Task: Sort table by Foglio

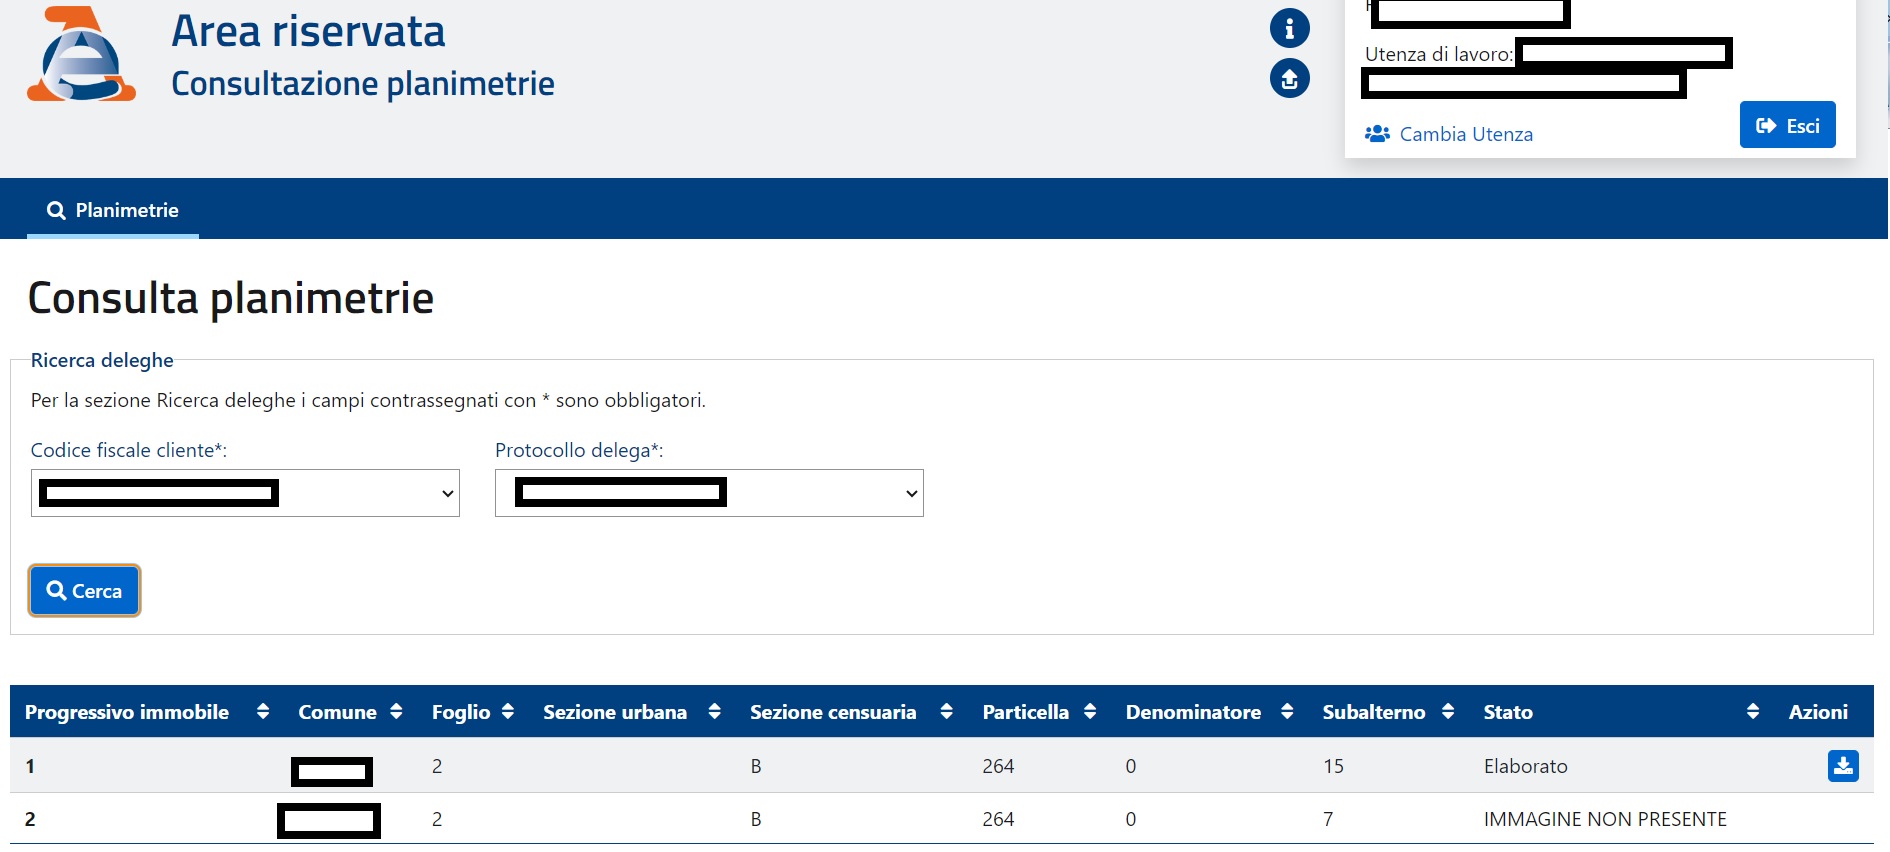Action: click(508, 712)
